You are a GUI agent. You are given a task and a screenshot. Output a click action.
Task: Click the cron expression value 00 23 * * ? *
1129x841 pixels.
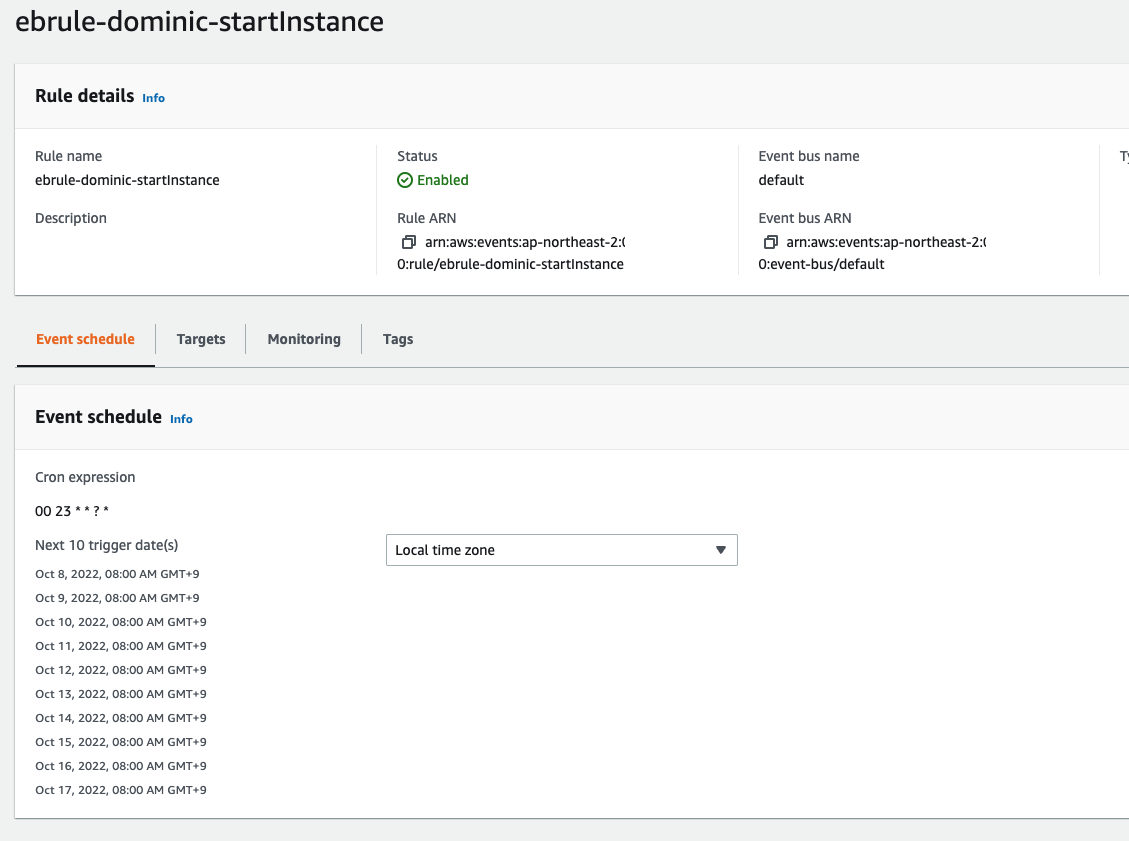tap(72, 511)
